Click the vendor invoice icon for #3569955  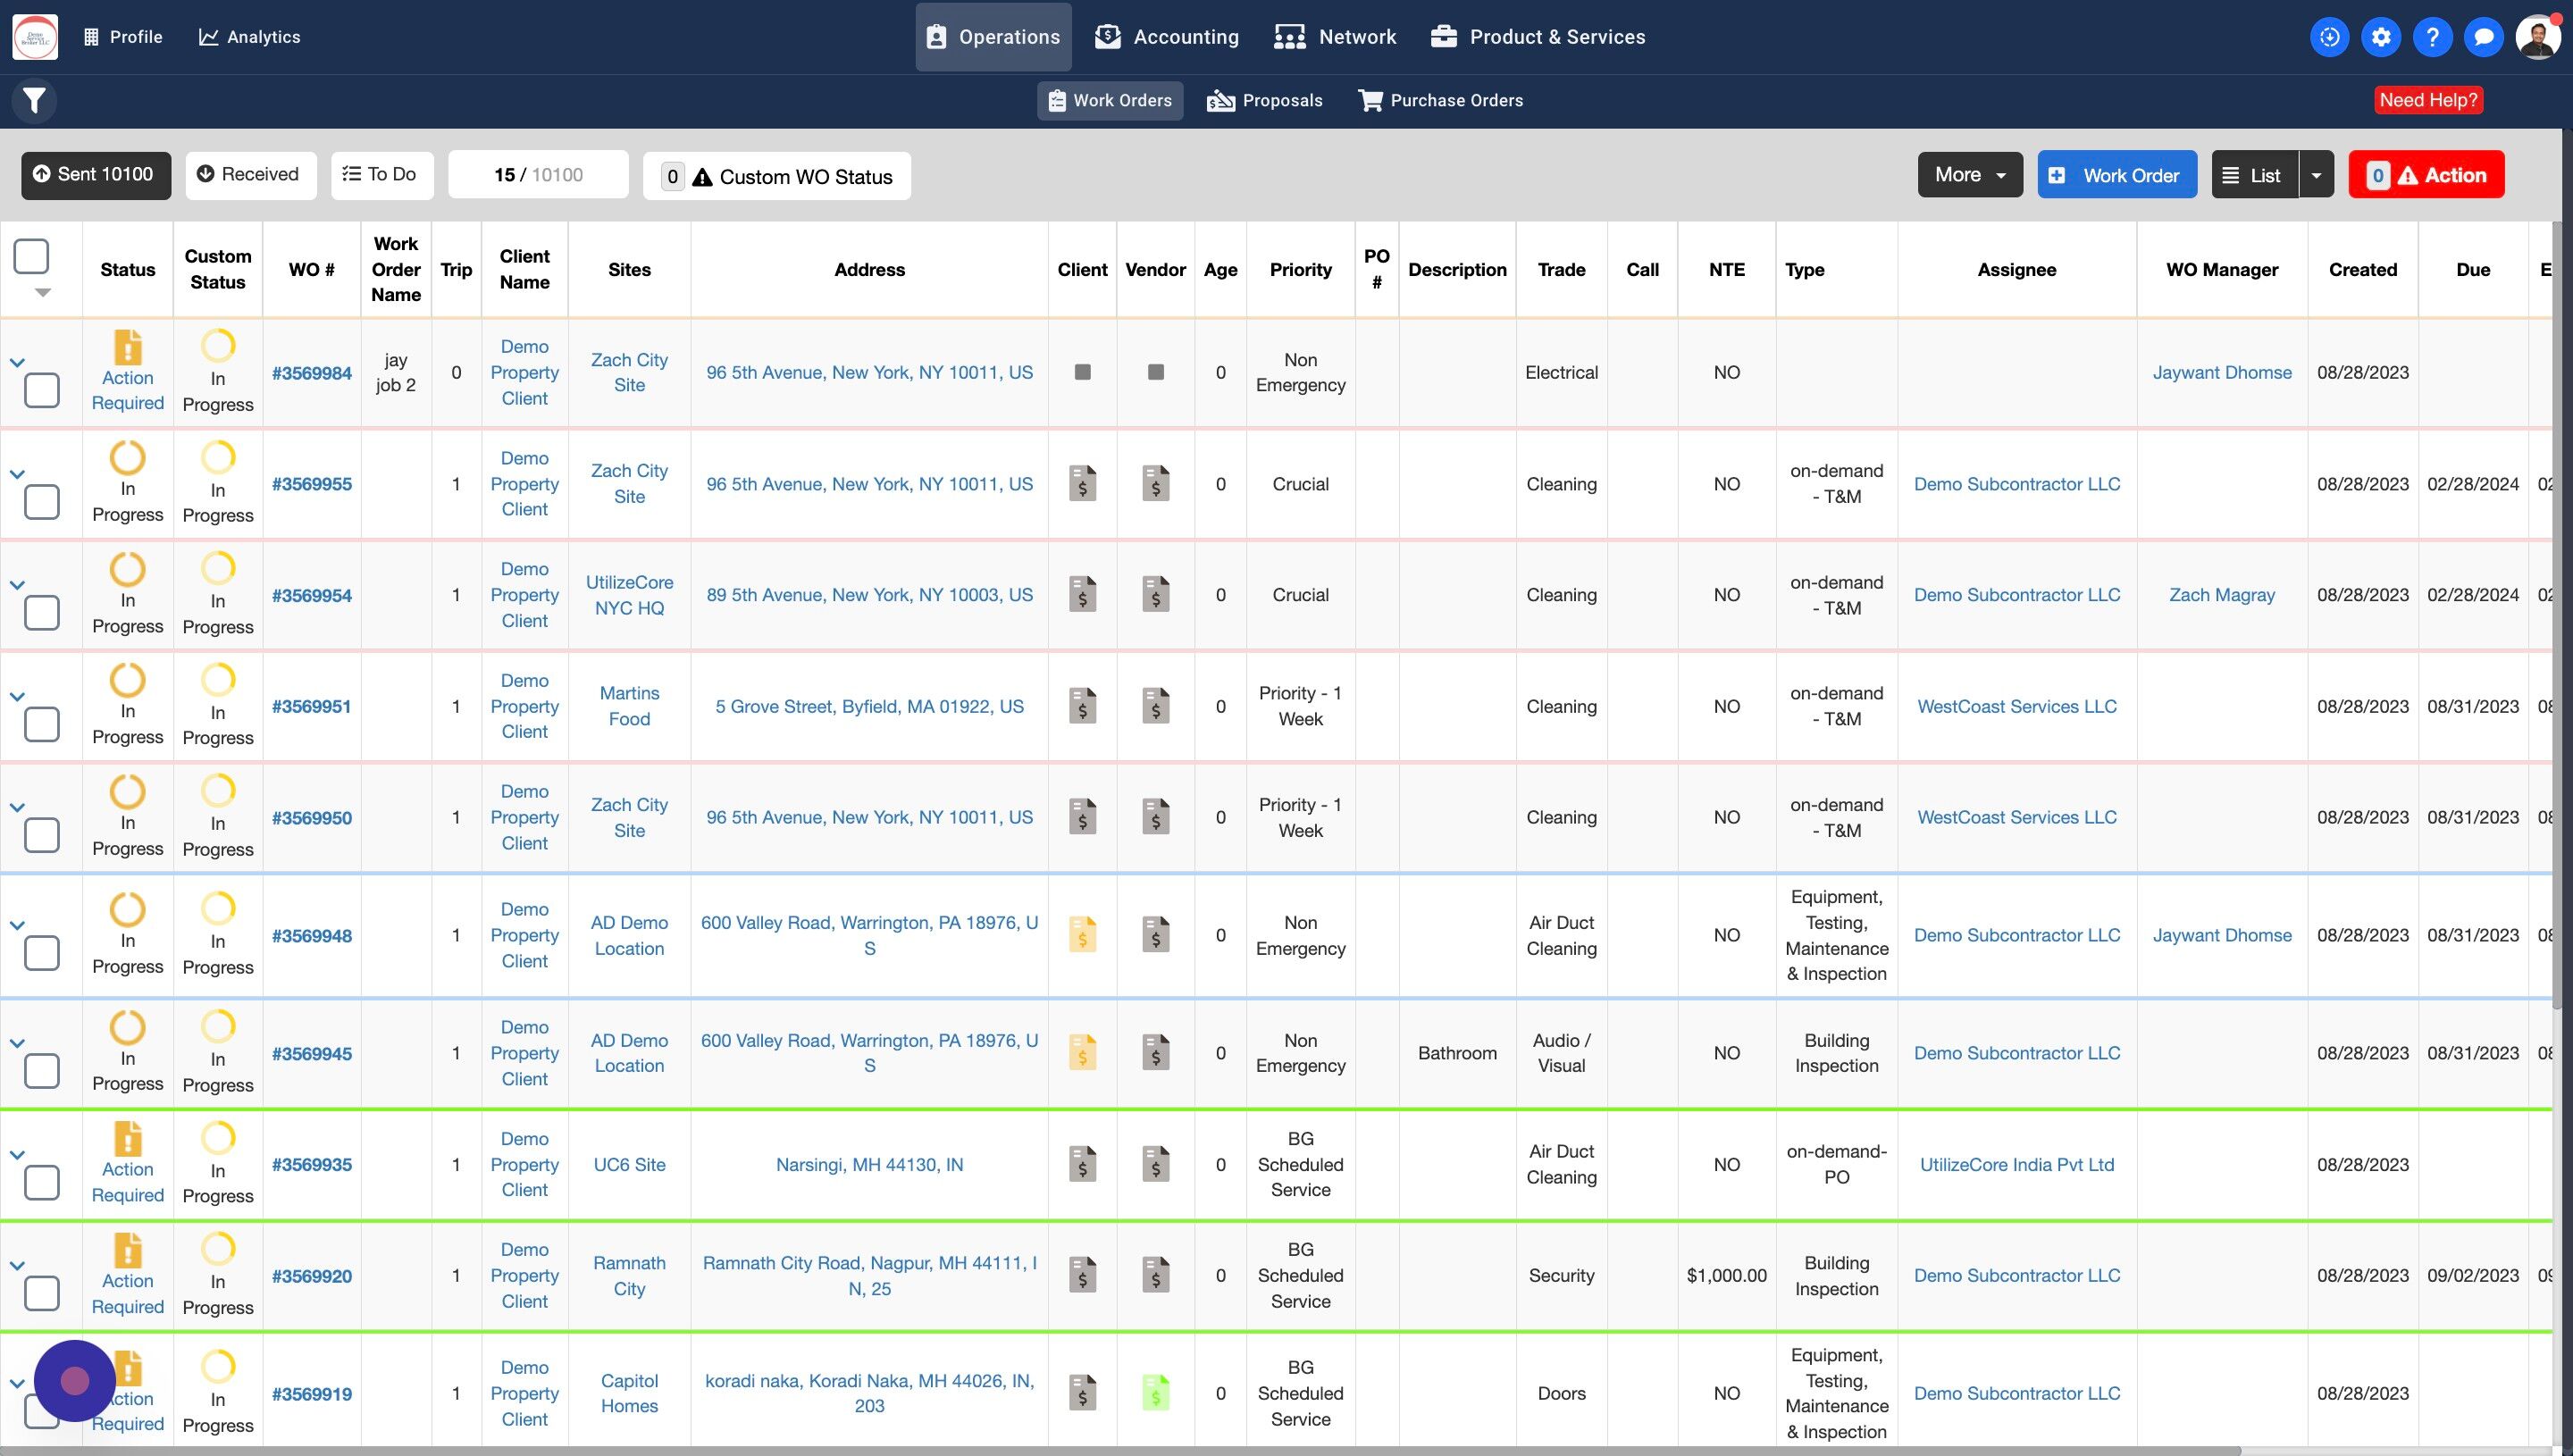tap(1155, 483)
